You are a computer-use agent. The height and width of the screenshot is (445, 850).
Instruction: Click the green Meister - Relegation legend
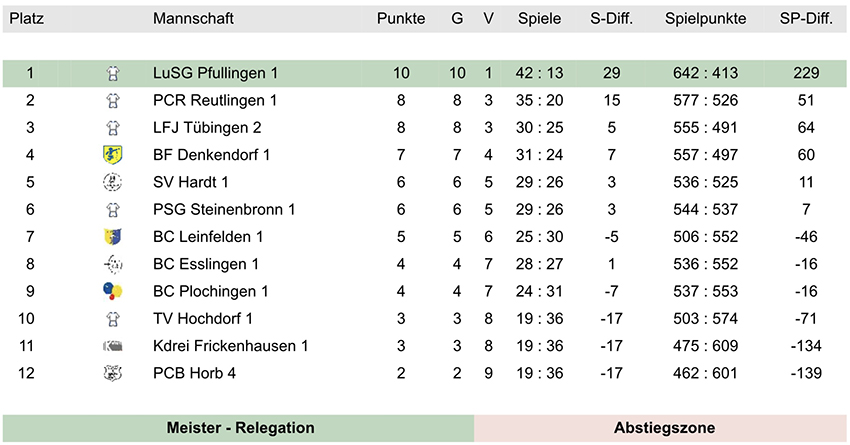tap(239, 428)
